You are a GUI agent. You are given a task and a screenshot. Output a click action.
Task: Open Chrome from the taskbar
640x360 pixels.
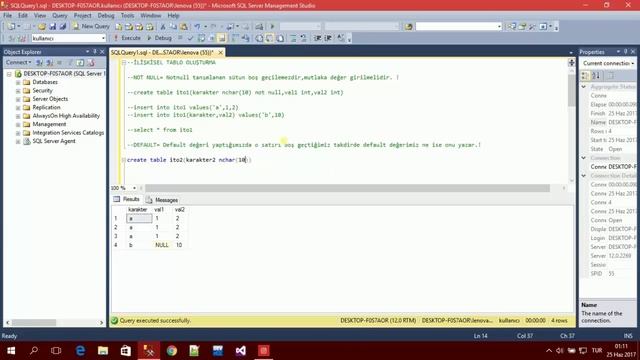coord(172,351)
